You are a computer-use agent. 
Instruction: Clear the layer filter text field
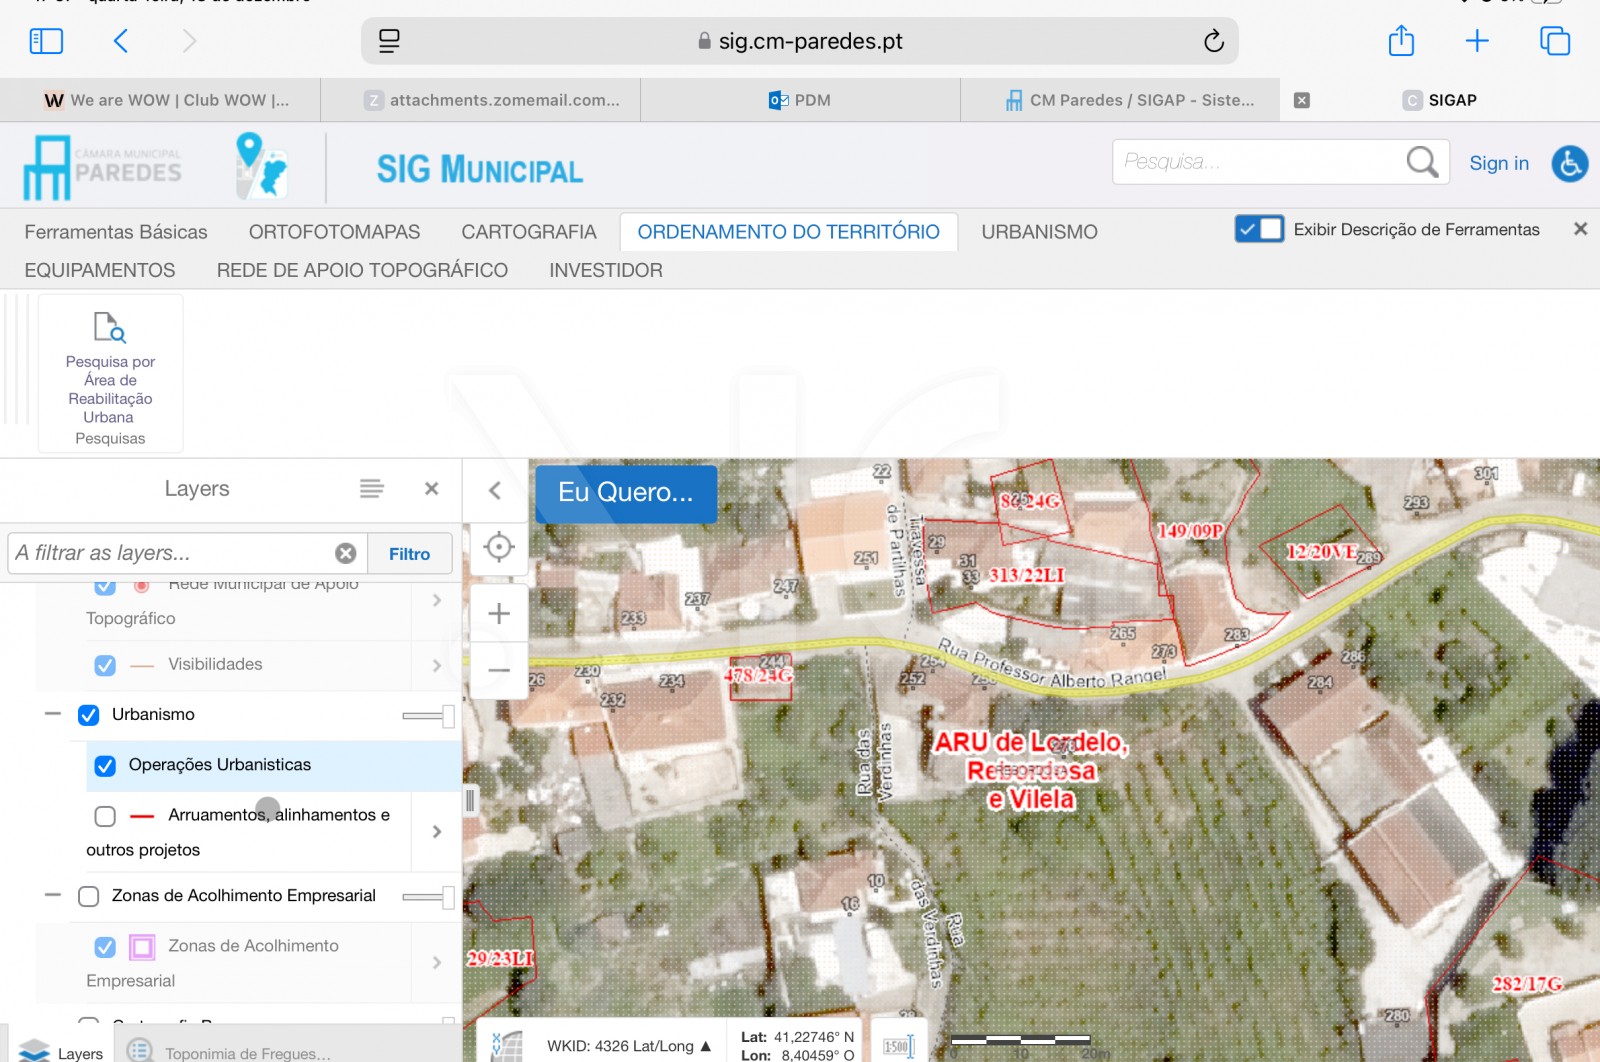(346, 553)
